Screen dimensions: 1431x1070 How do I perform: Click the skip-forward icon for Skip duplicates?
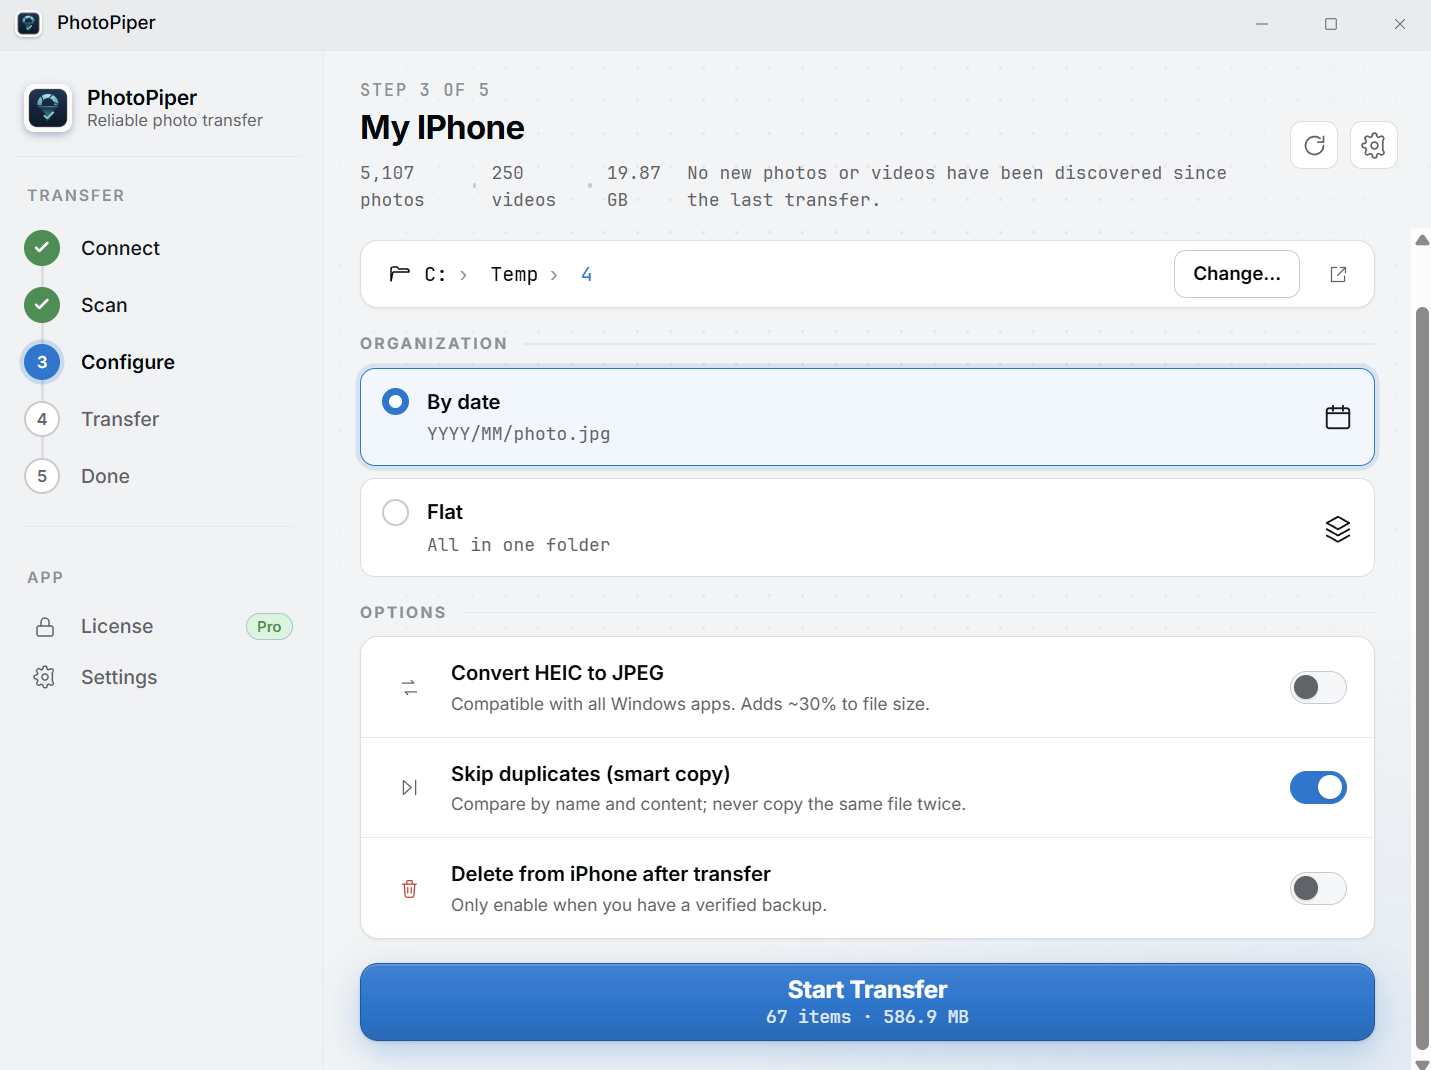point(410,788)
